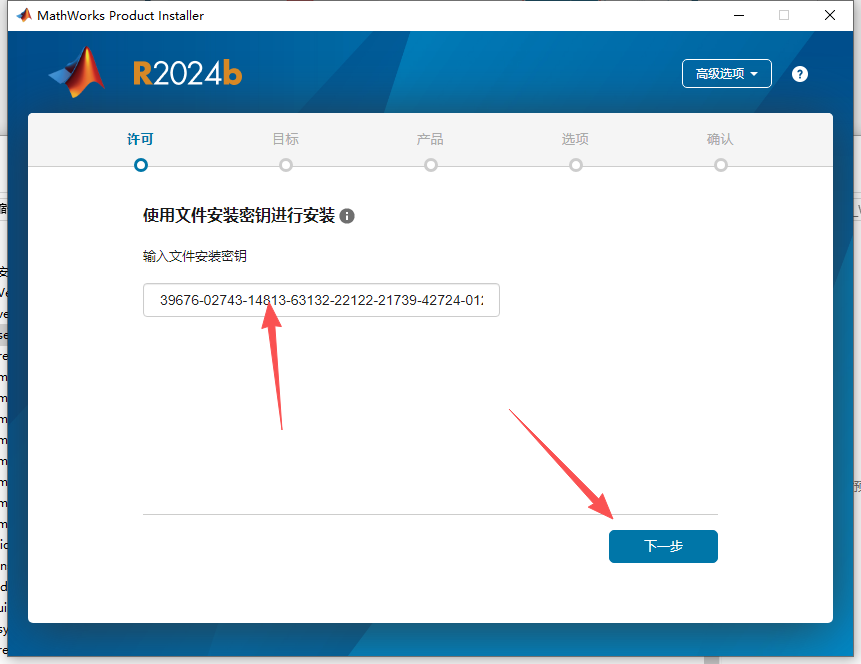Click inside the file installation key field
861x664 pixels.
pos(320,300)
